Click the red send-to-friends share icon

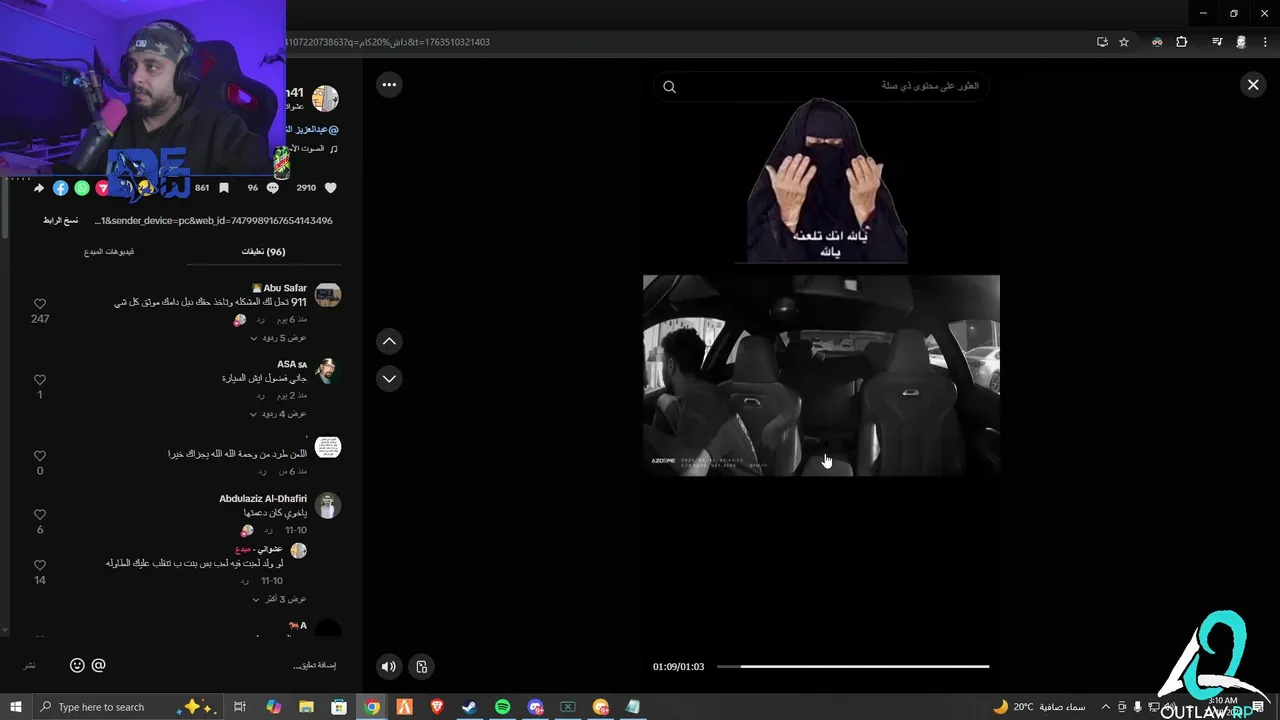102,187
